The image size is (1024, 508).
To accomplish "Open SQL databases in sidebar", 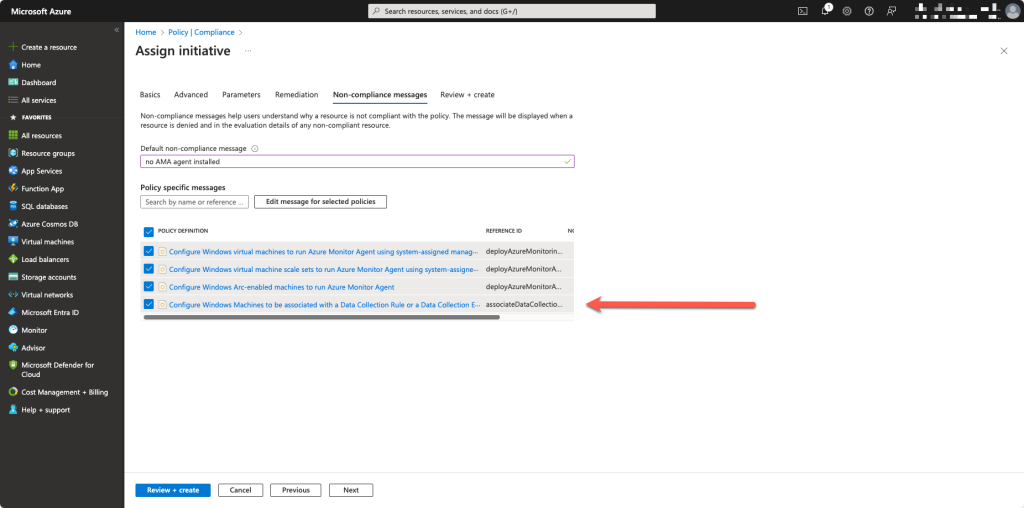I will tap(44, 206).
